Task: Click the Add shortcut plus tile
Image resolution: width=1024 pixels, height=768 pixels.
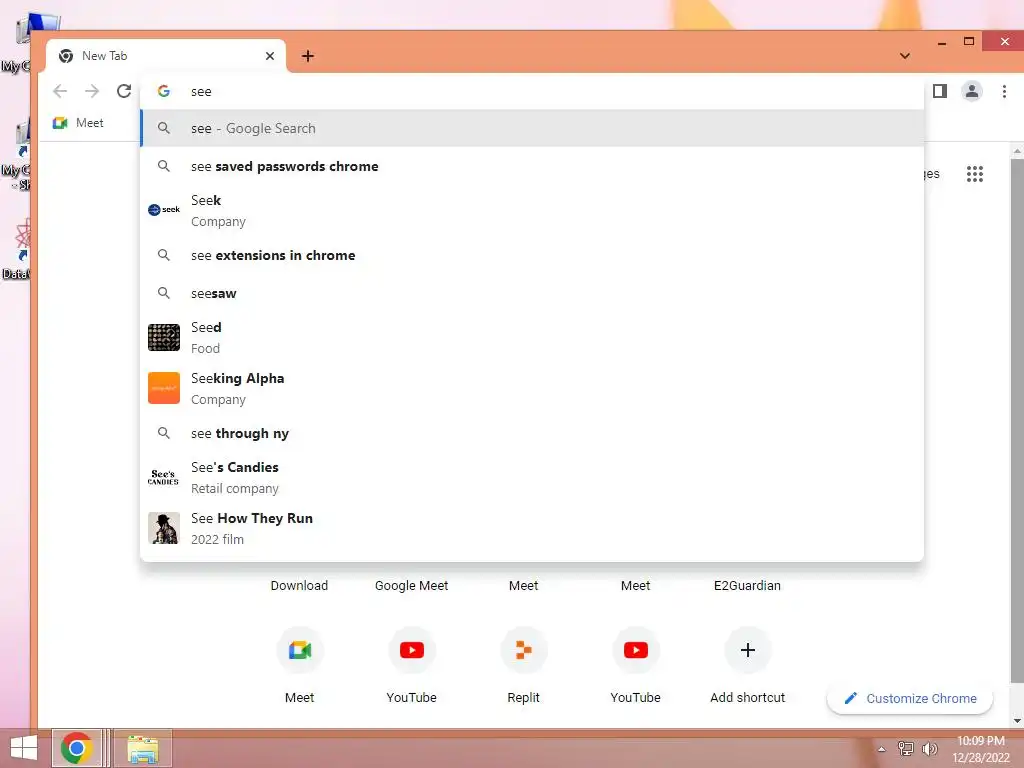Action: click(x=748, y=650)
